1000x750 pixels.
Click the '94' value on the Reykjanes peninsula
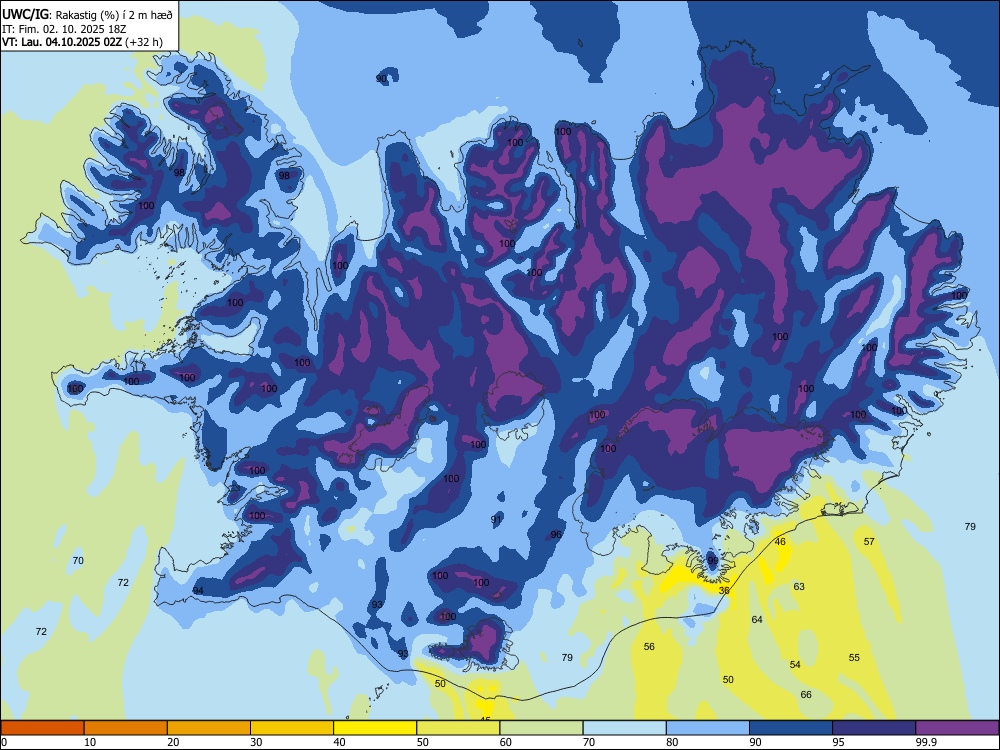(x=198, y=591)
